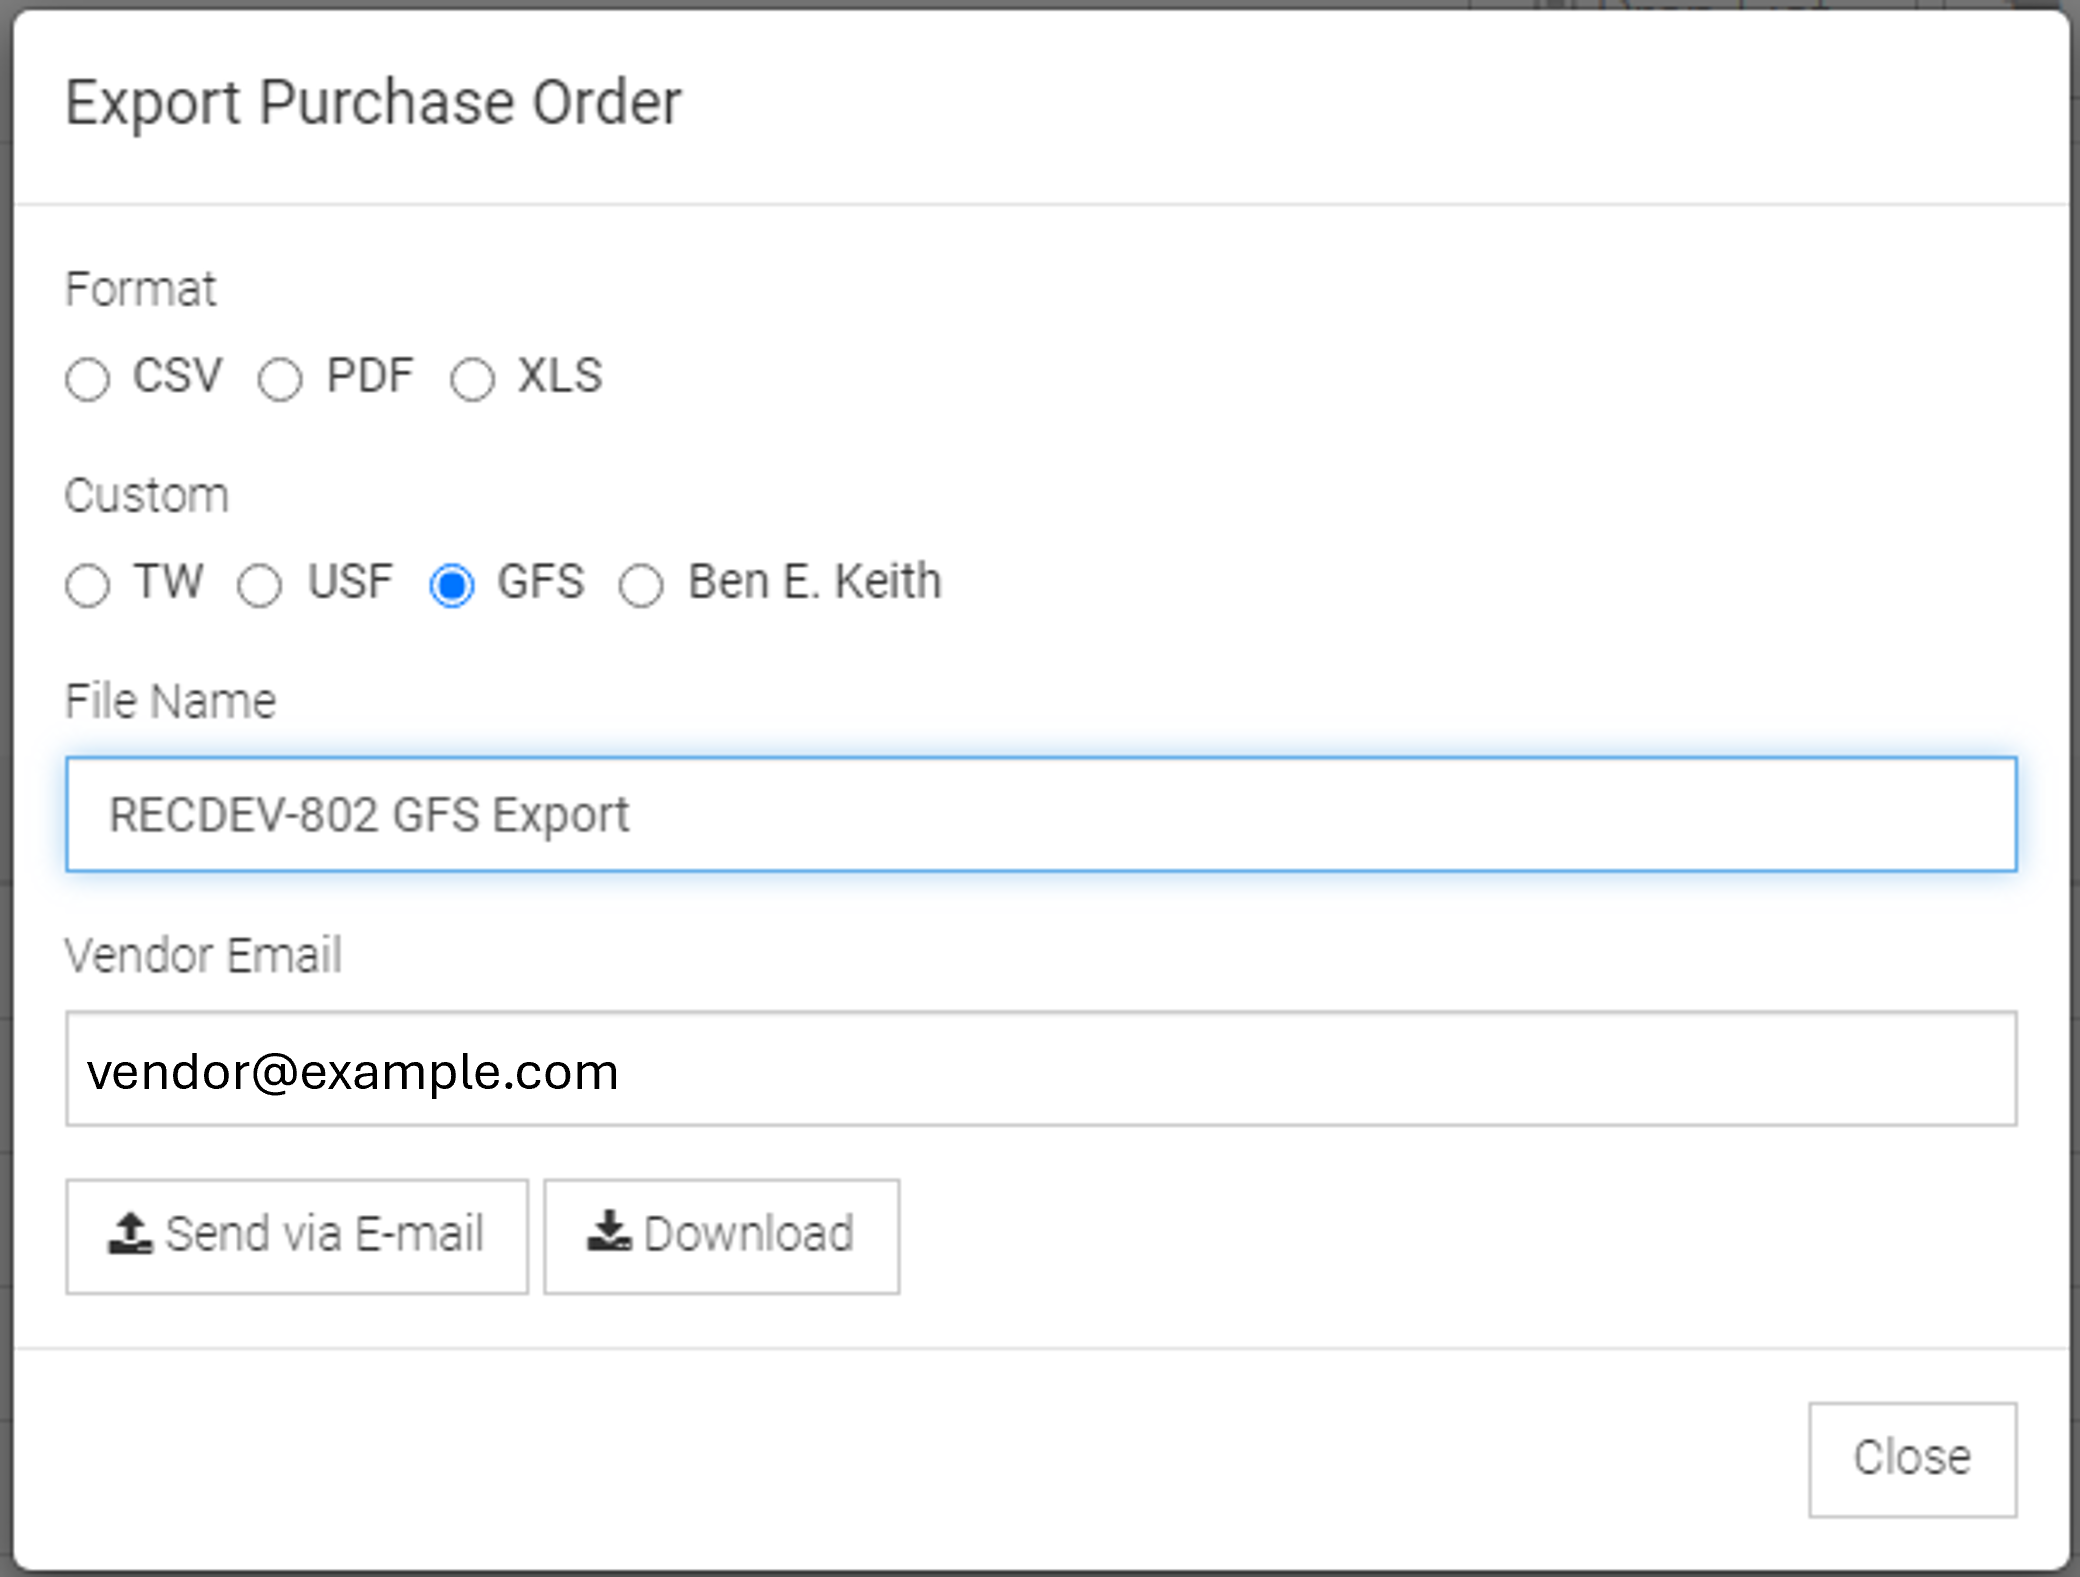Click the "File Name" field label
2080x1577 pixels.
pos(170,701)
